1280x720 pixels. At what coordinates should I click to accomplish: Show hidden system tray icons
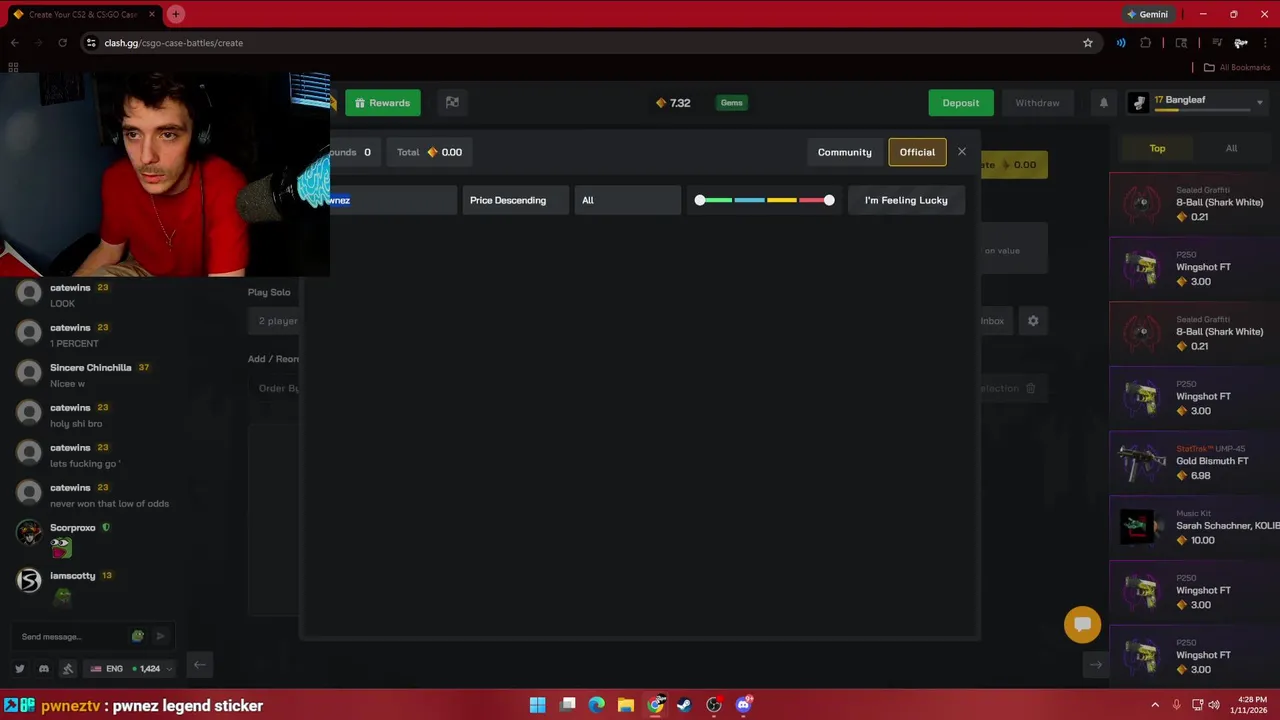[x=1155, y=705]
